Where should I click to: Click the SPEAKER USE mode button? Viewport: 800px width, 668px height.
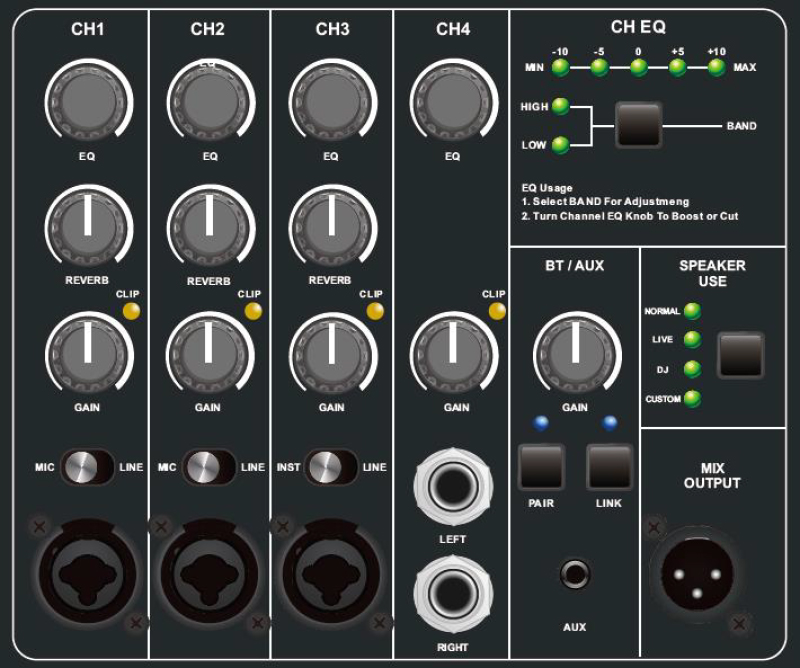[740, 355]
